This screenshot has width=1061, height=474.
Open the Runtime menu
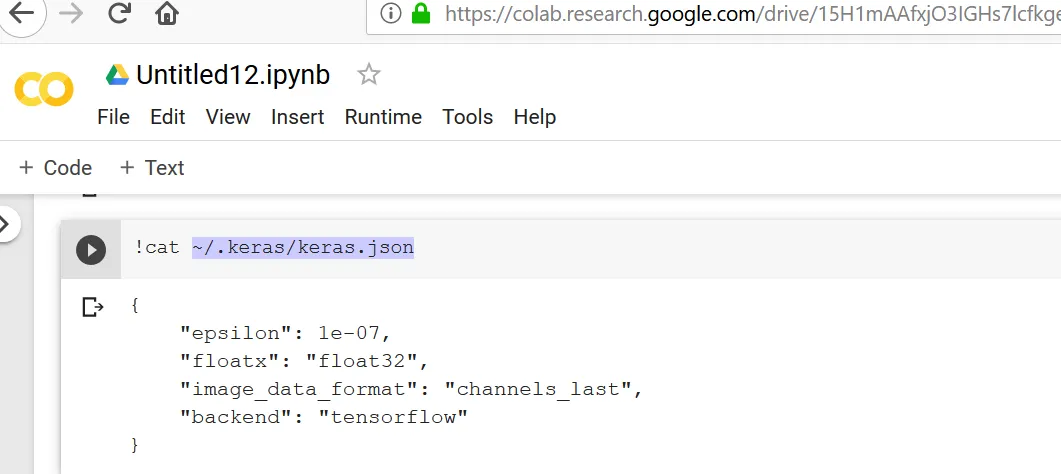(383, 117)
